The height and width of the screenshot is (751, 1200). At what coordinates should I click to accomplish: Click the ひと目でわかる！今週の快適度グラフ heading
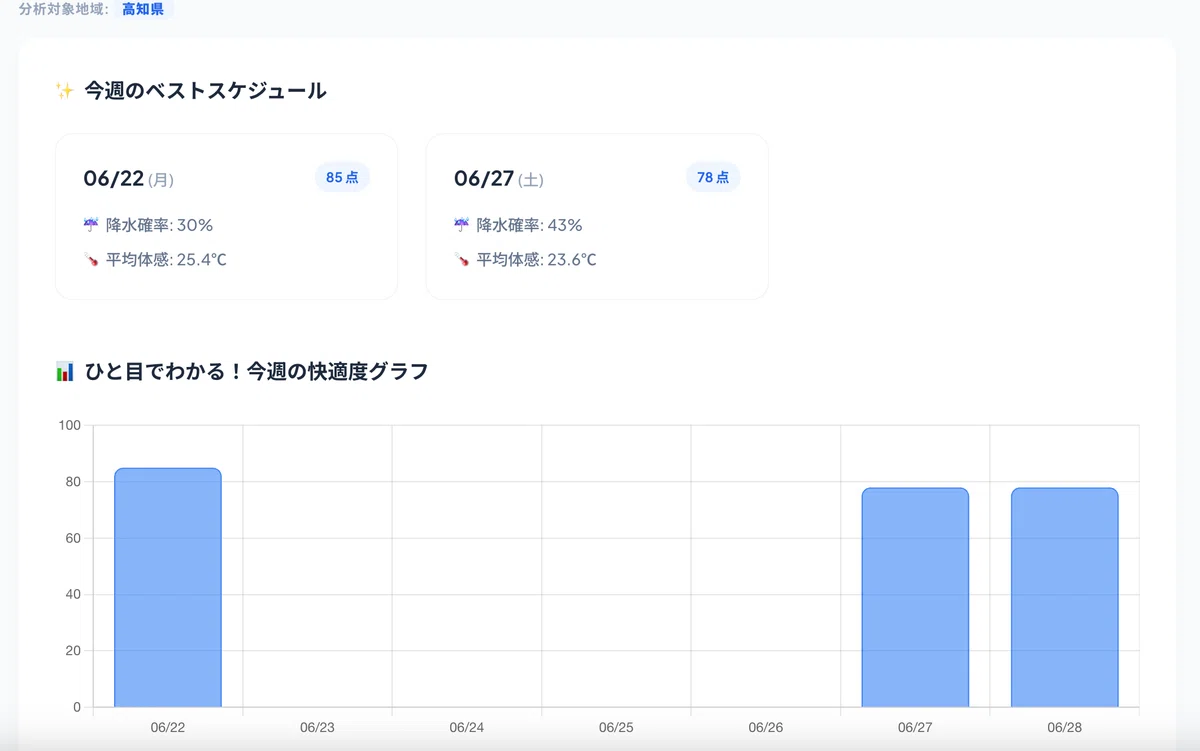click(257, 372)
